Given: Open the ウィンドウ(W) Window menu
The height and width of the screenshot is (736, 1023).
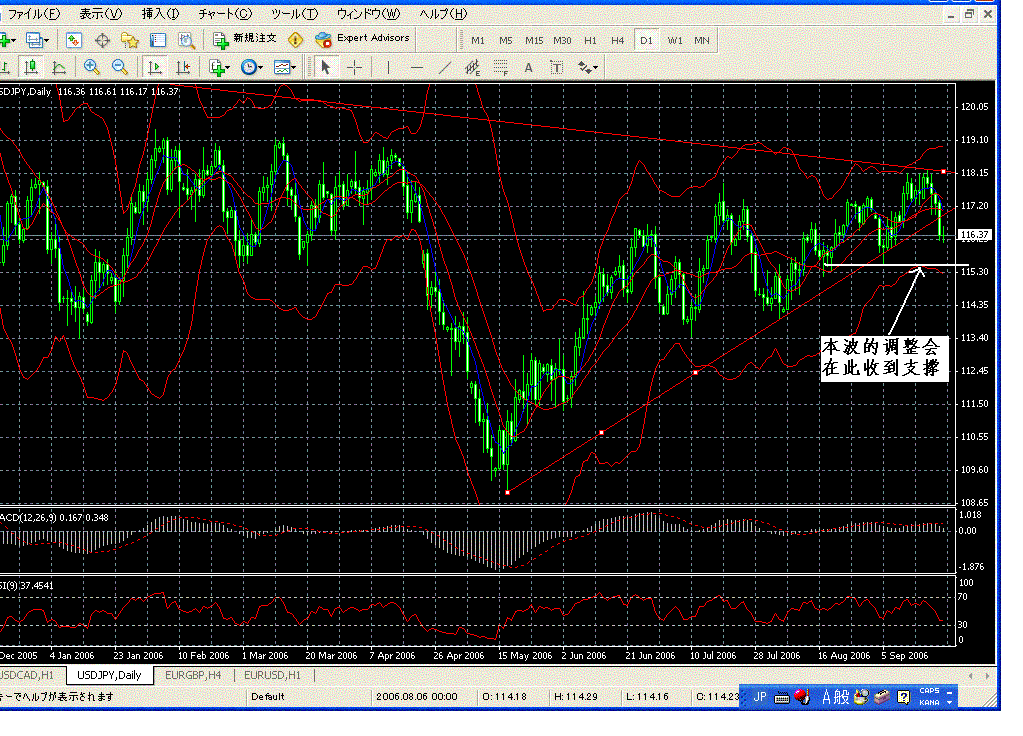Looking at the screenshot, I should point(369,14).
